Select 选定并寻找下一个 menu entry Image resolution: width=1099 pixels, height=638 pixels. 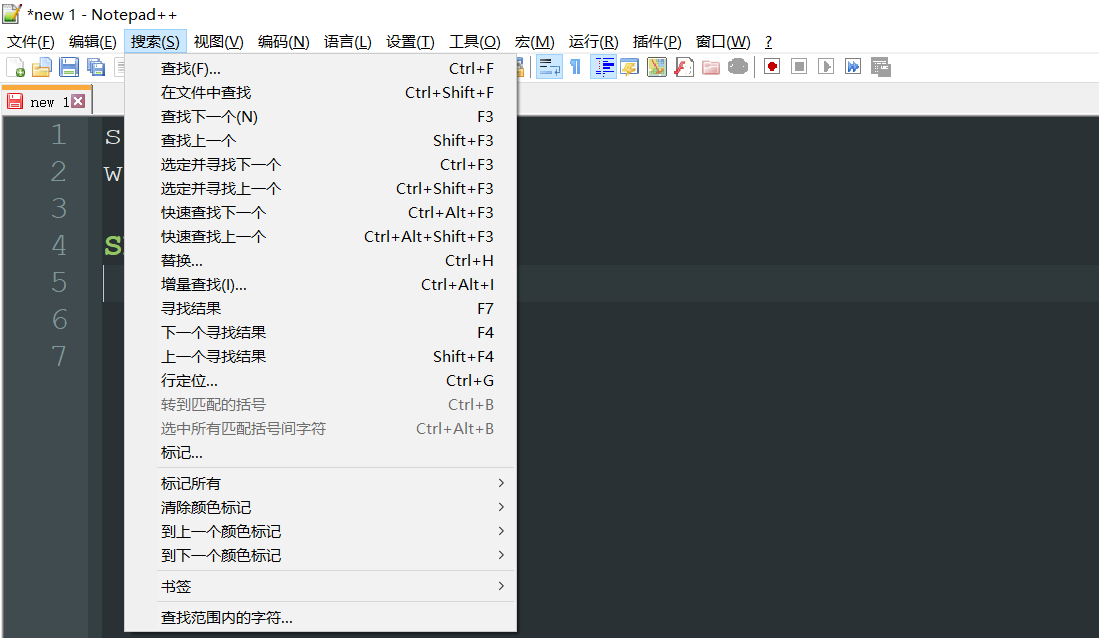pos(320,165)
